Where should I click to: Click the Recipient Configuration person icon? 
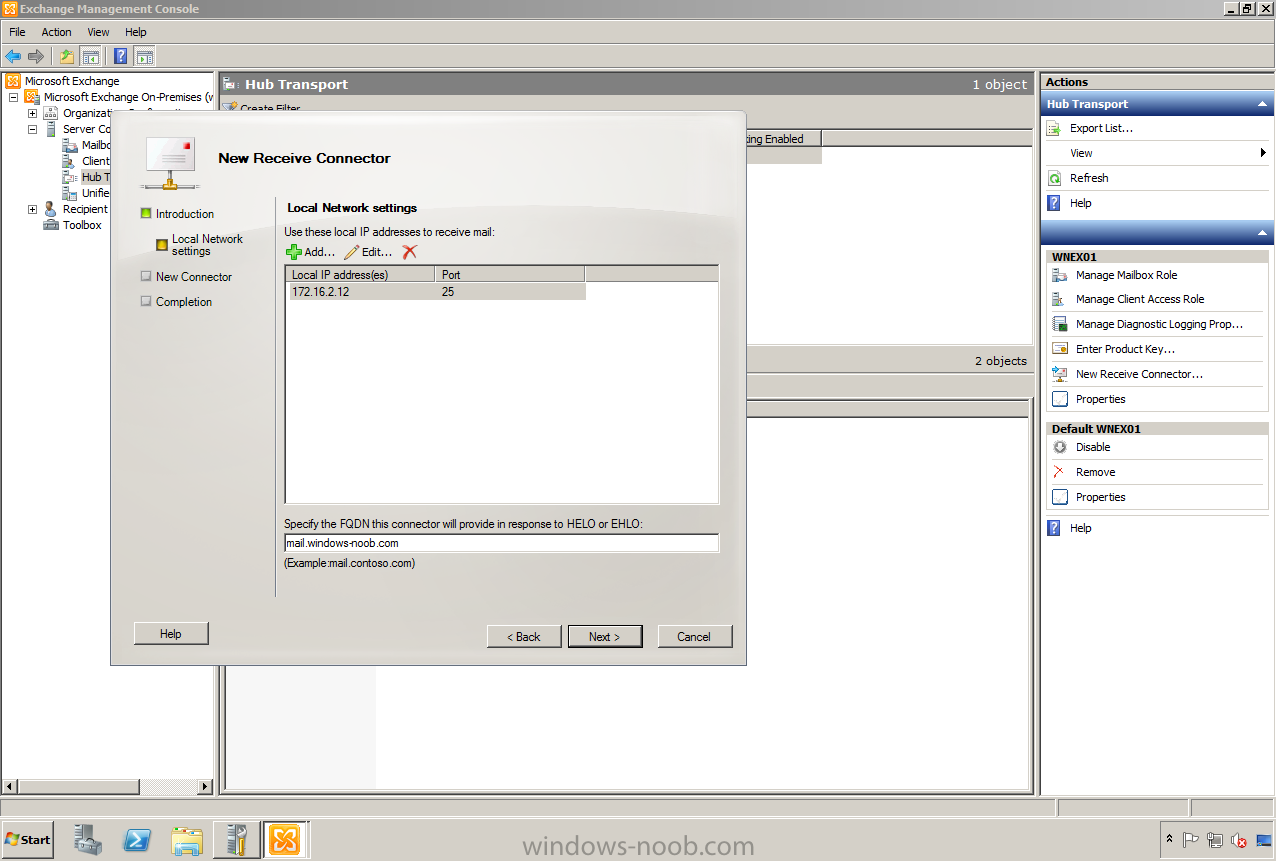tap(51, 209)
